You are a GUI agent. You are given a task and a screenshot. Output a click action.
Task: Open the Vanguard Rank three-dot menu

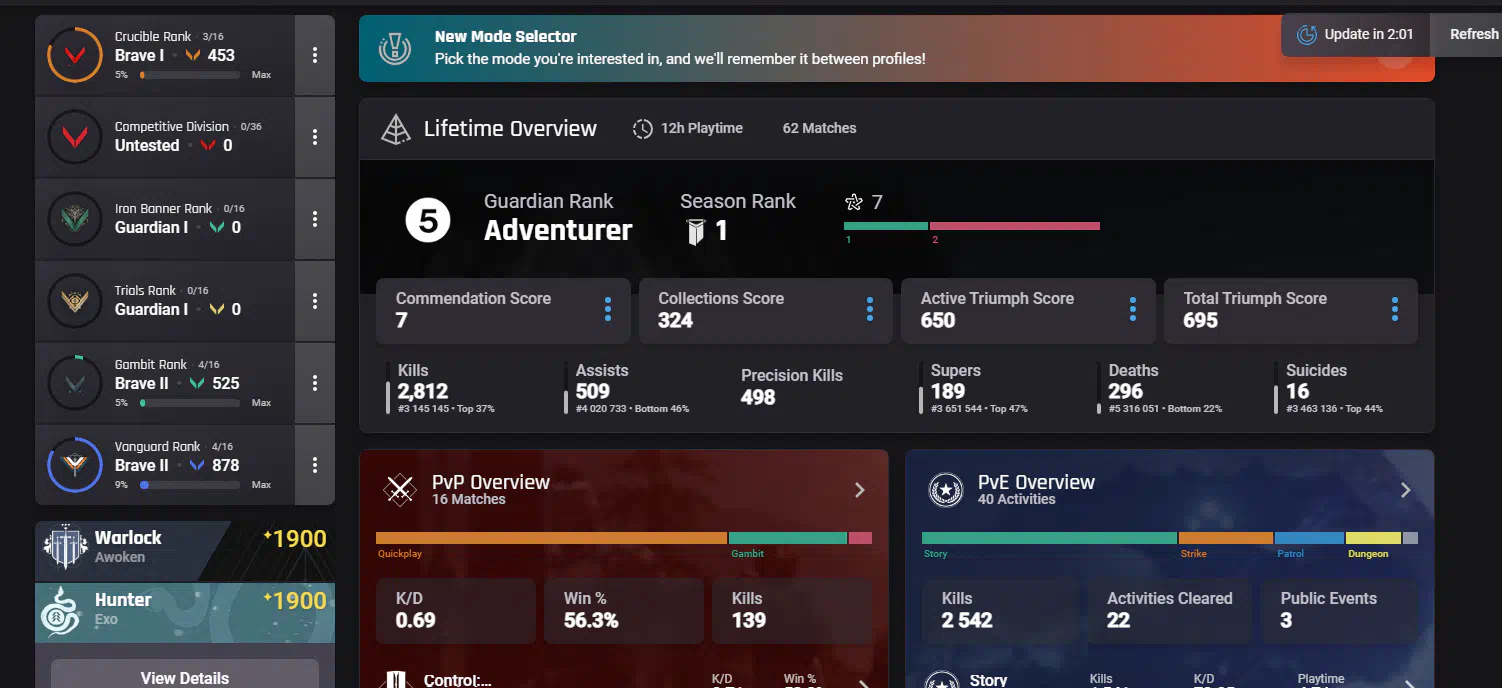pyautogui.click(x=315, y=465)
